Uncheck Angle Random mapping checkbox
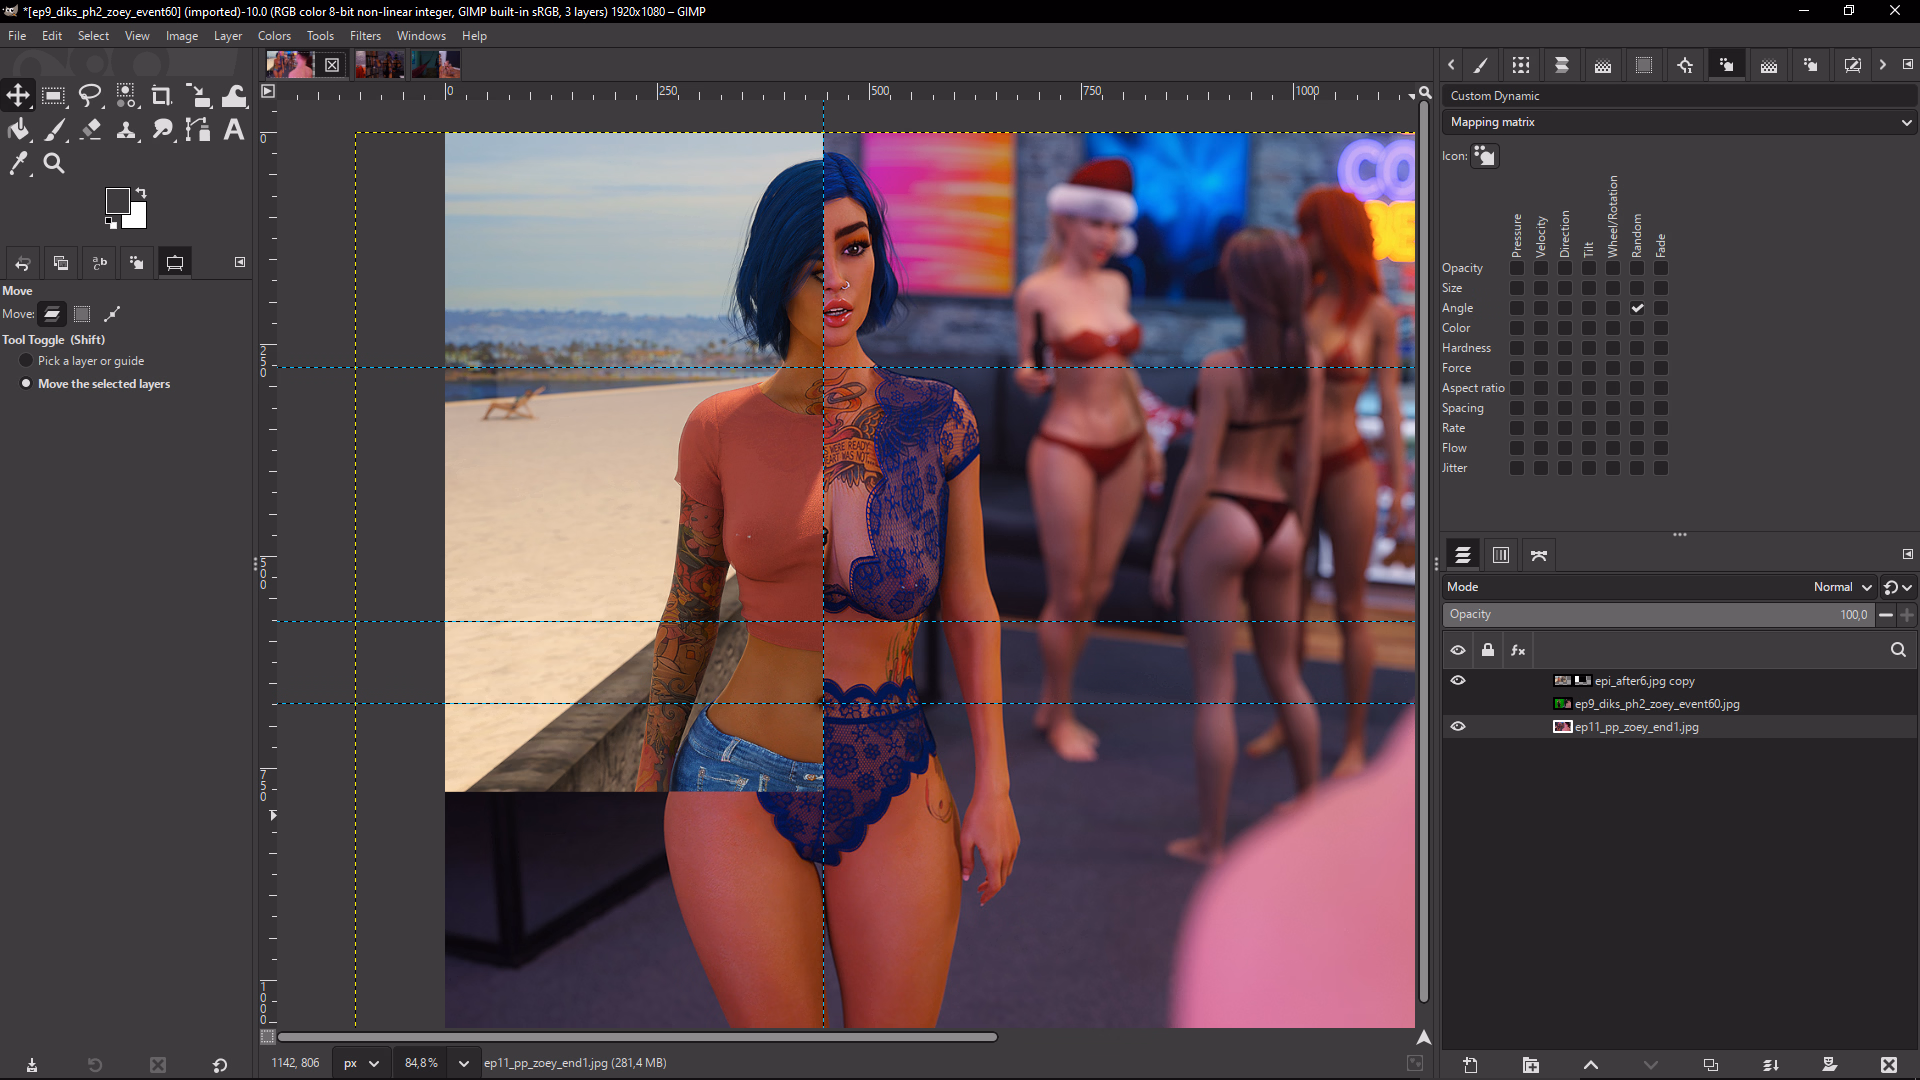Screen dimensions: 1920x1080 click(1637, 308)
